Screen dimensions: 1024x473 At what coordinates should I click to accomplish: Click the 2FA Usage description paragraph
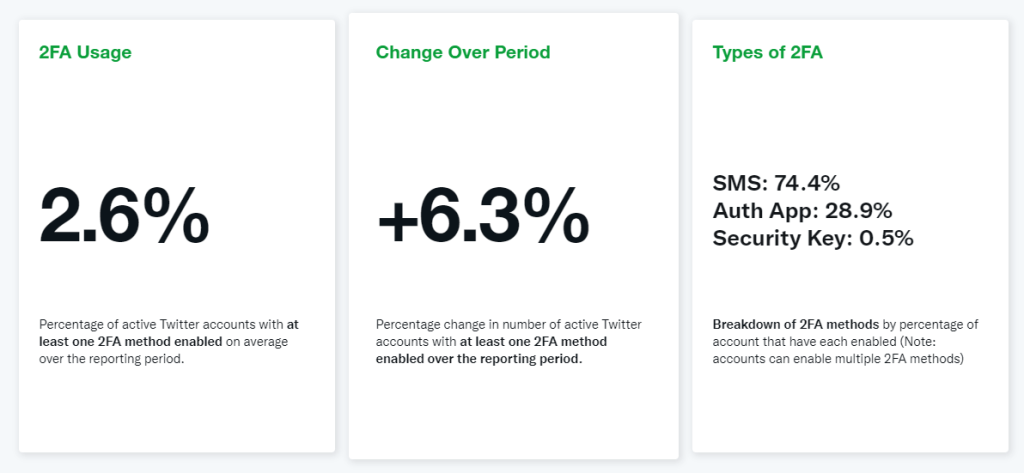[x=170, y=342]
